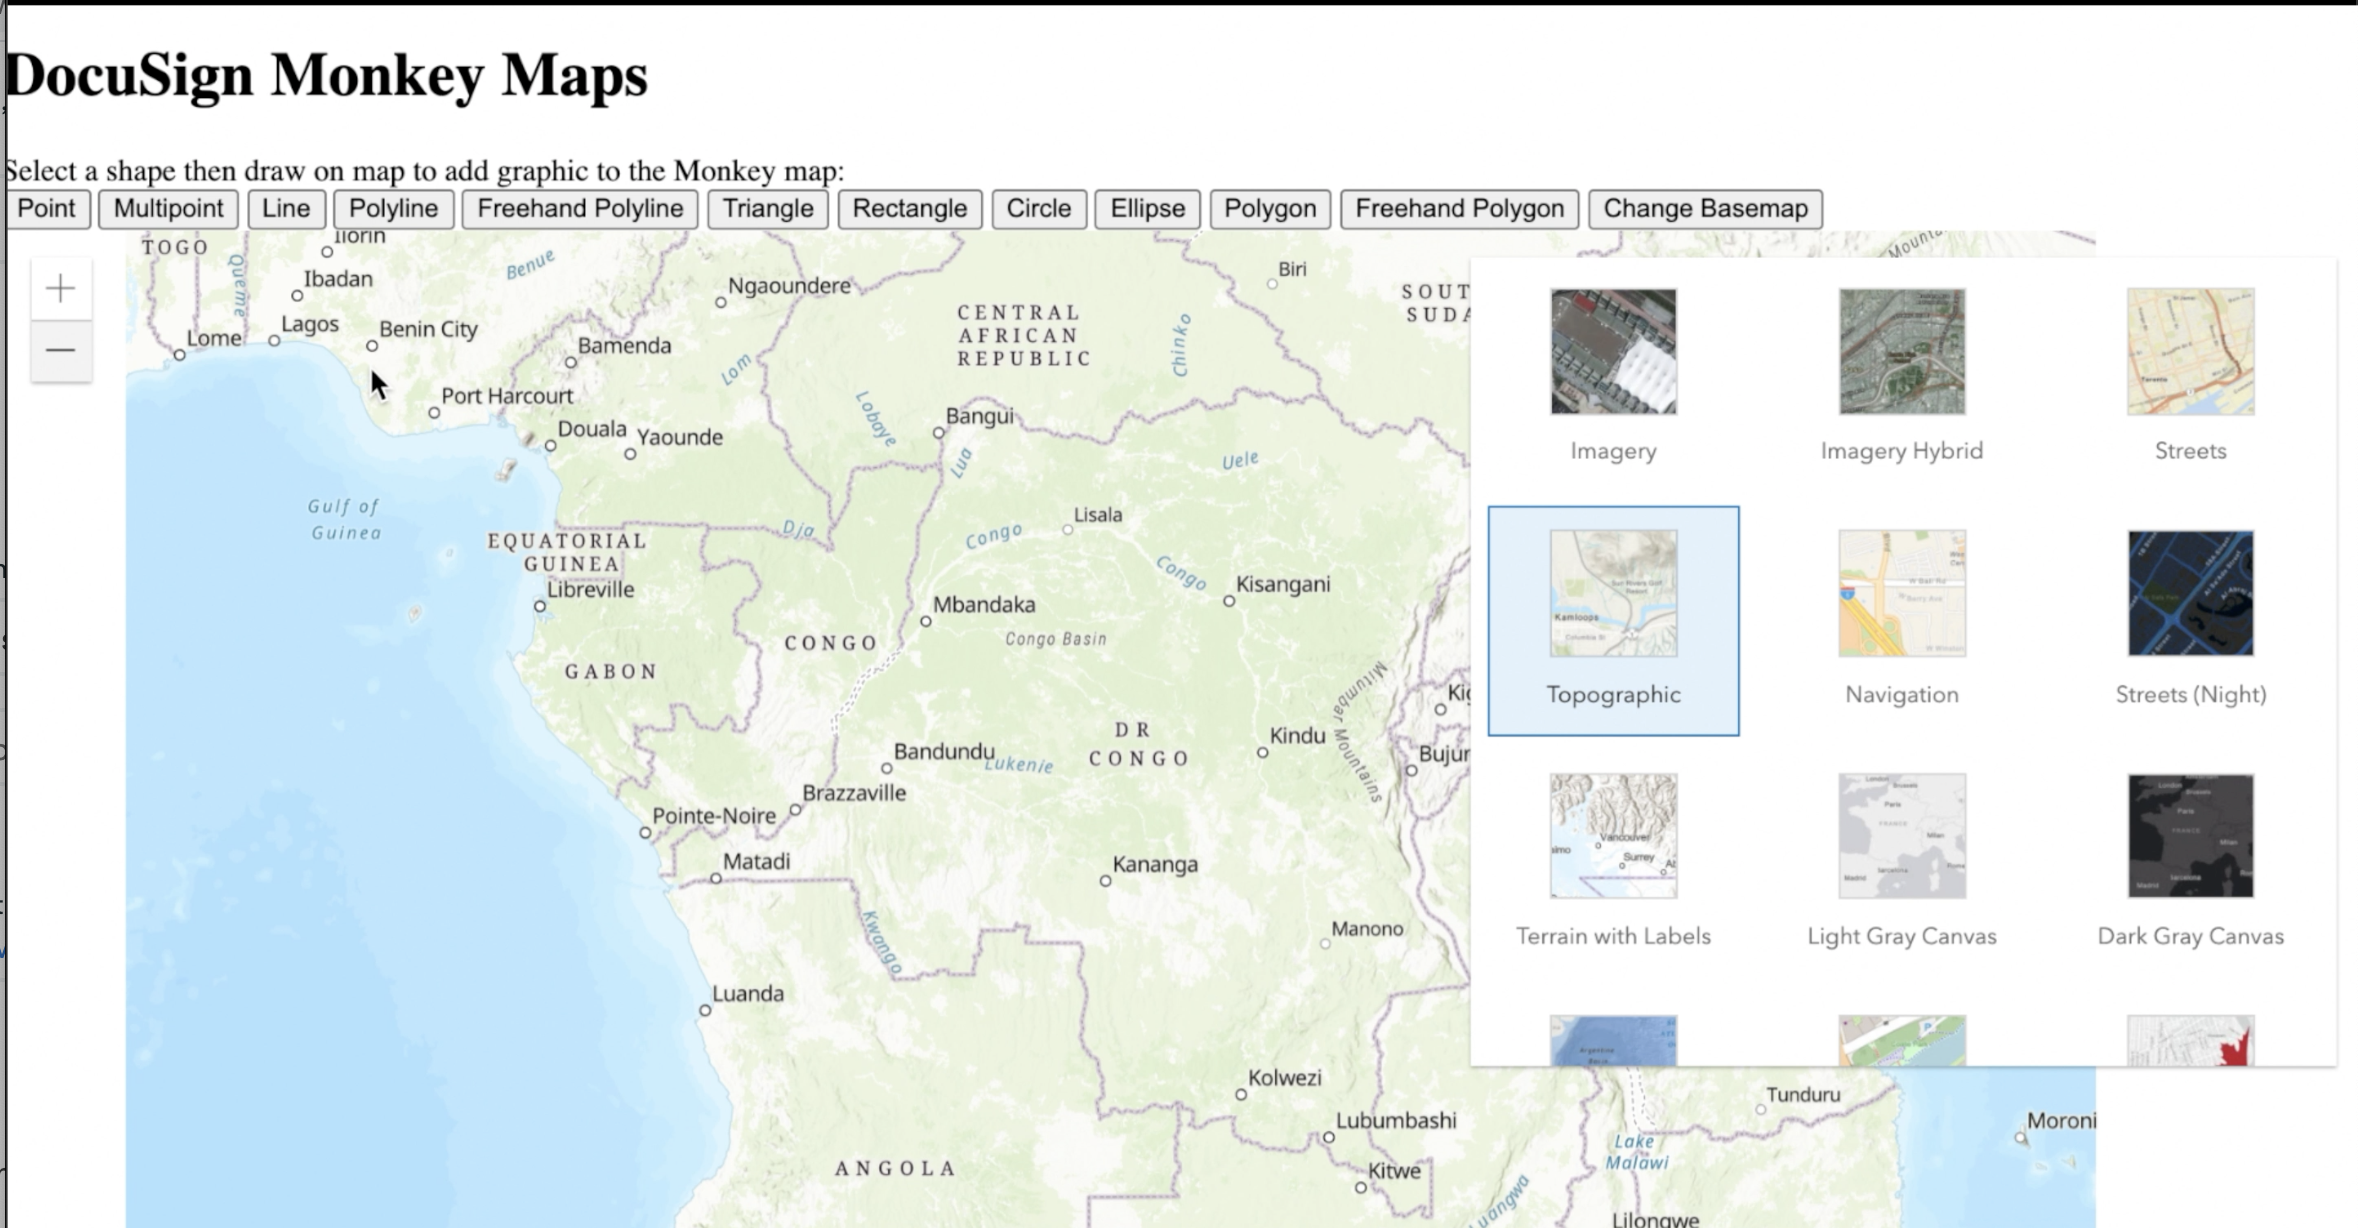Pick the Navigation basemap tile
This screenshot has height=1228, width=2358.
pyautogui.click(x=1901, y=594)
